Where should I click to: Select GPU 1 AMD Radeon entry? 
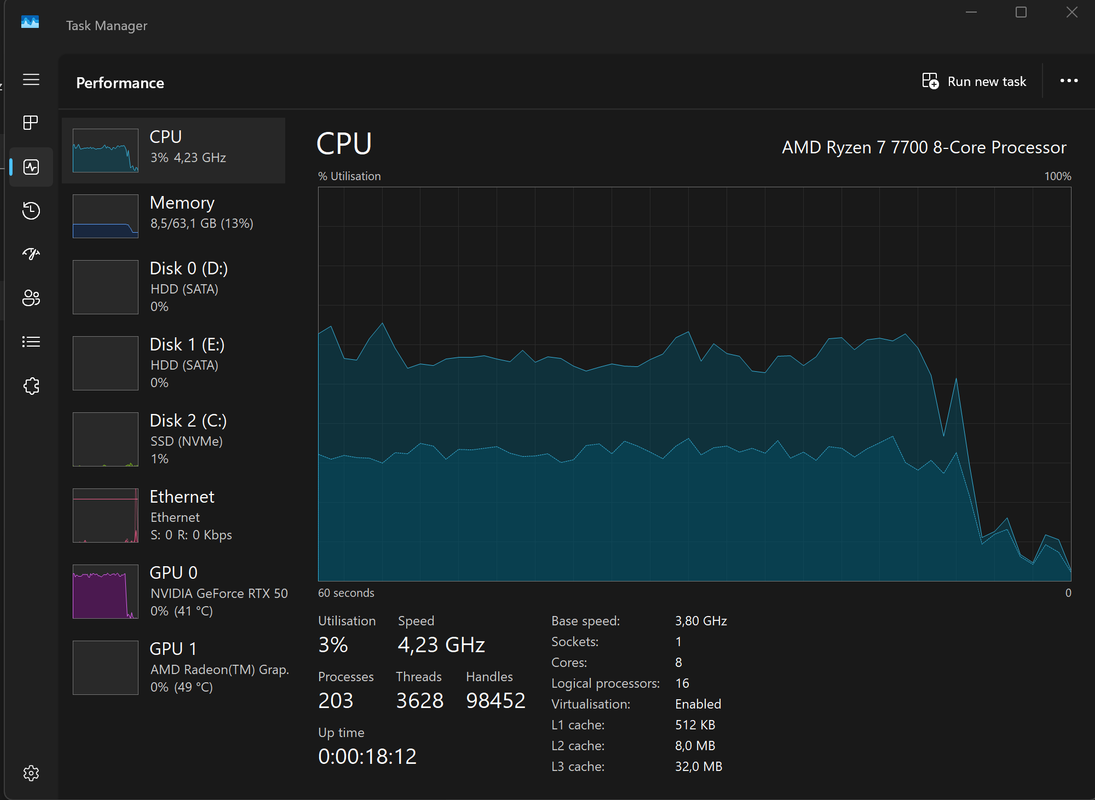[x=173, y=667]
